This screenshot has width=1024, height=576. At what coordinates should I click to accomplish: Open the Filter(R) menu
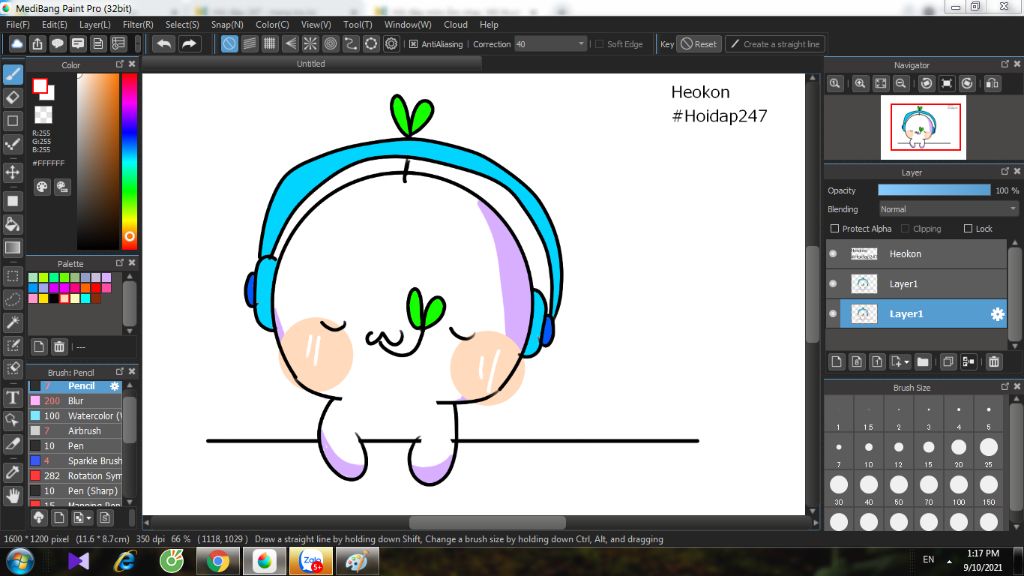(138, 24)
